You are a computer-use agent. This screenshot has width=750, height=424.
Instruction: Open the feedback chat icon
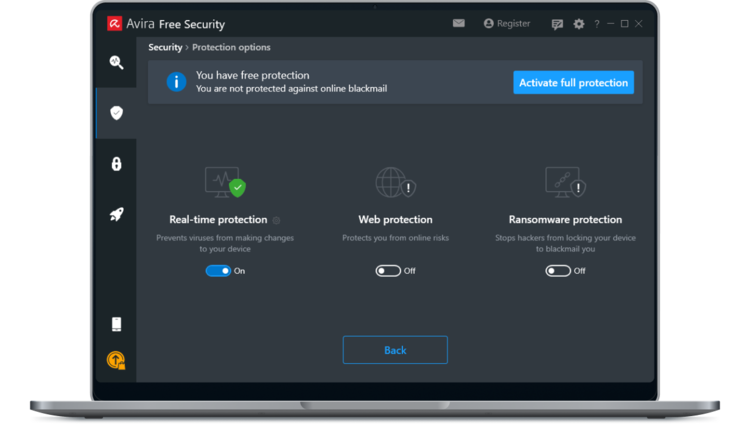pos(557,24)
